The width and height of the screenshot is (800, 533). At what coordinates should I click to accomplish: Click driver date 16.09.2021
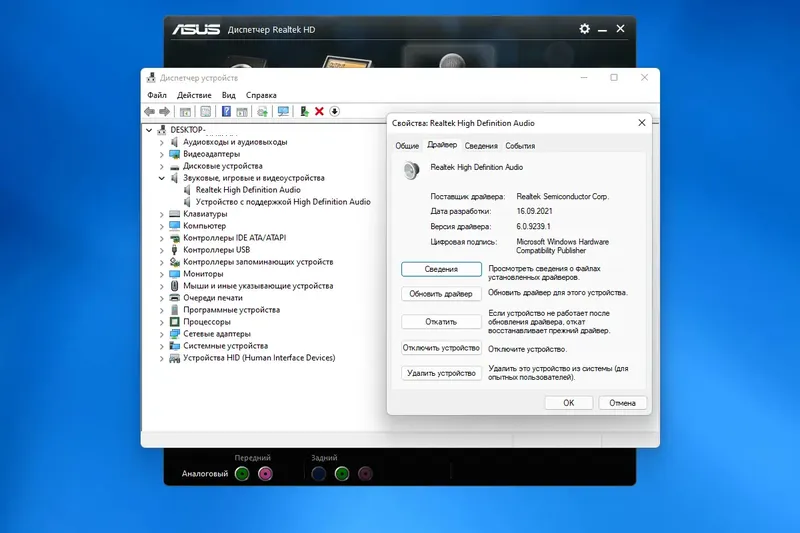coord(534,211)
